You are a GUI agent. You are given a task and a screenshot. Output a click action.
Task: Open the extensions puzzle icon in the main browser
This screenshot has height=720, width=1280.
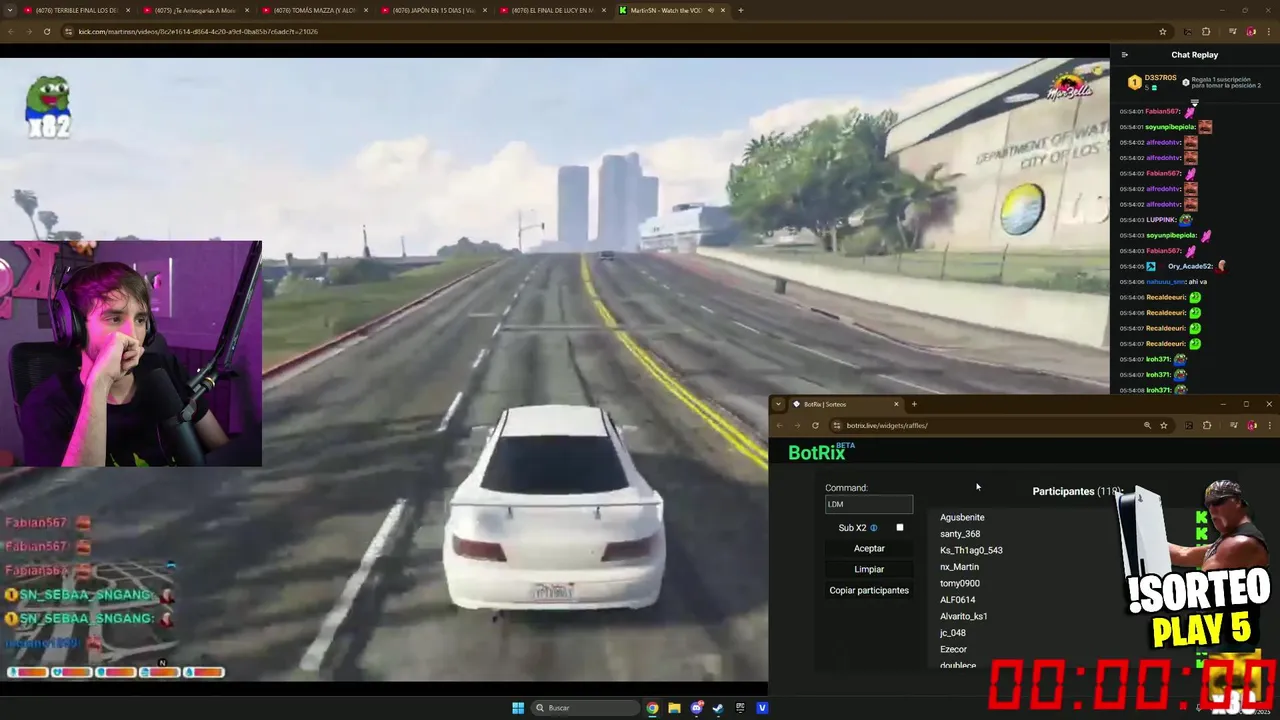1205,31
